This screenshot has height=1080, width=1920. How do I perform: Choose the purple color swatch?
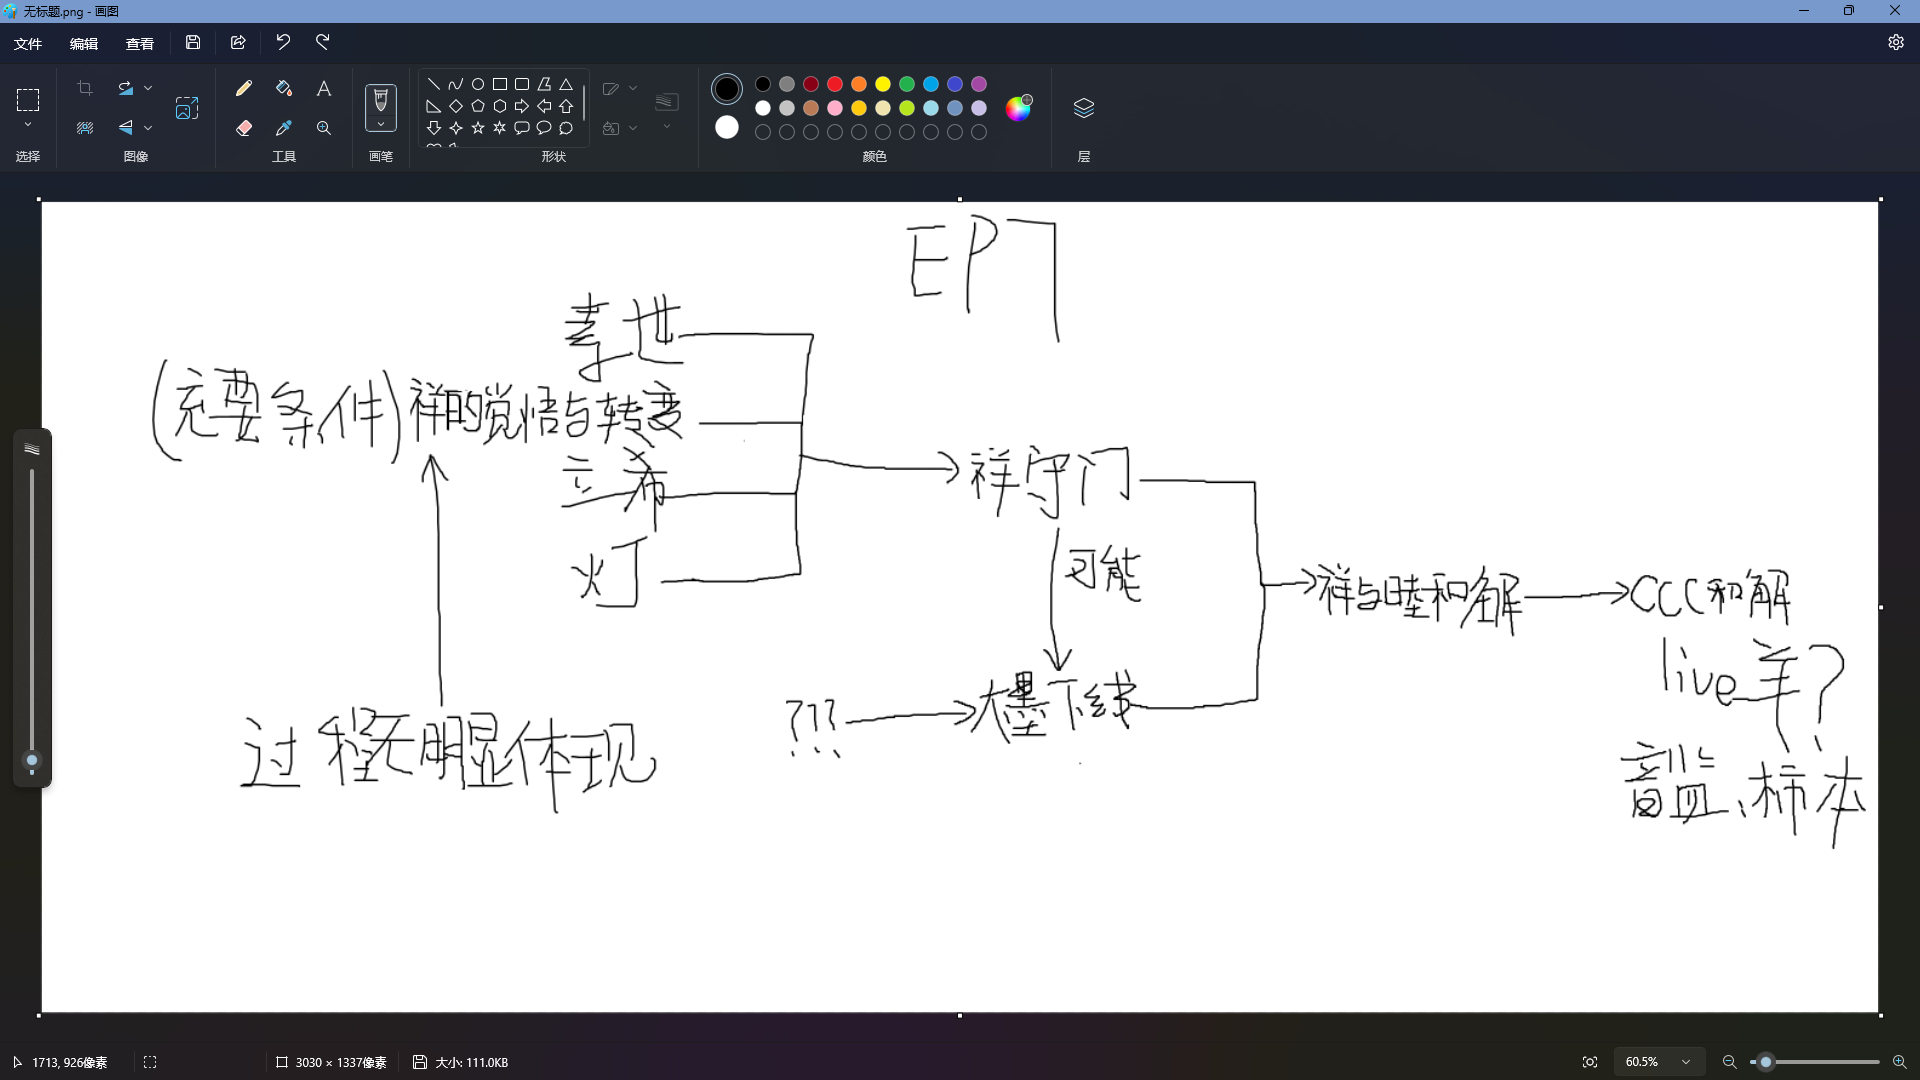(x=979, y=84)
